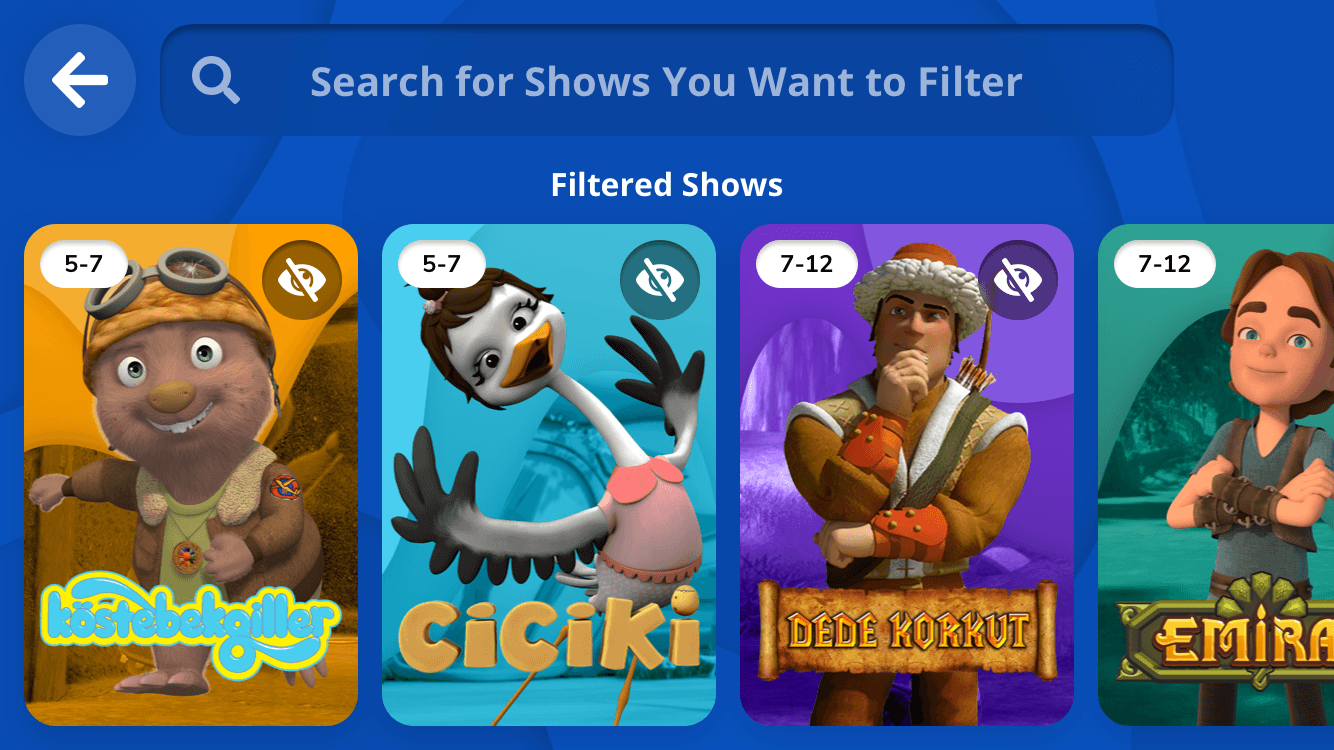Search for shows you want to filter
The image size is (1334, 750).
point(666,80)
